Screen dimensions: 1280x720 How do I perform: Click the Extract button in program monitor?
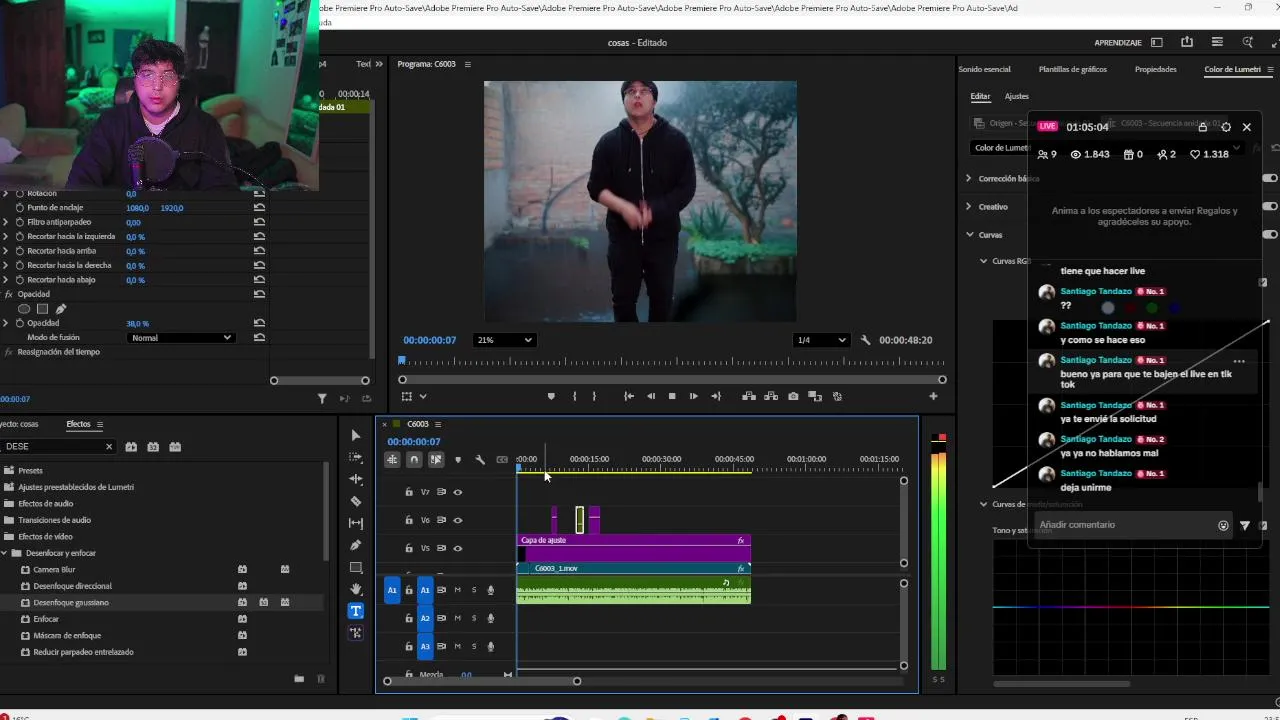point(771,396)
